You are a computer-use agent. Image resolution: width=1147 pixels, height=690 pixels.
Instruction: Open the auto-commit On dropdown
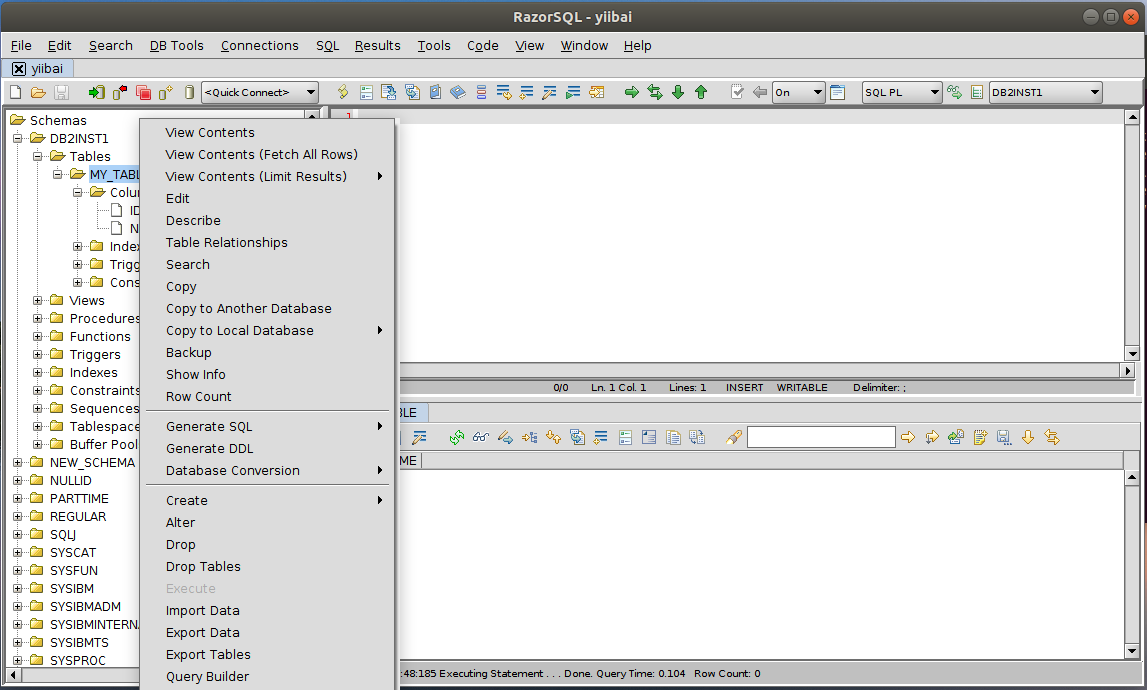(x=799, y=92)
